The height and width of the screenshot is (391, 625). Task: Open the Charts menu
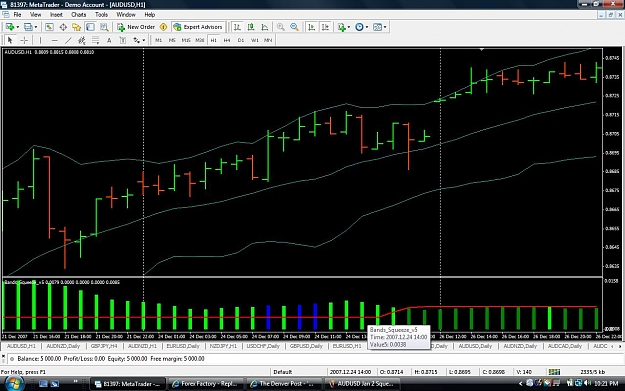(78, 14)
